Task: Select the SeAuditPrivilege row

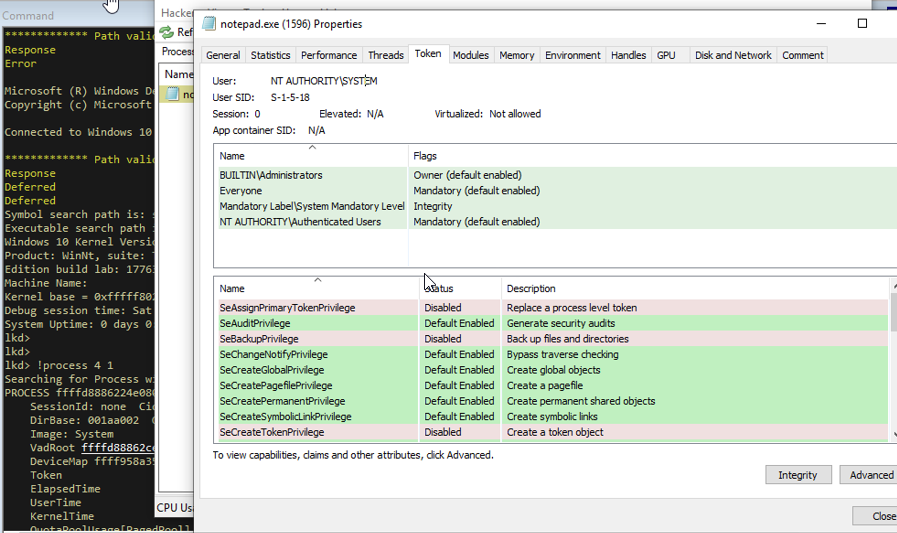Action: coord(553,323)
